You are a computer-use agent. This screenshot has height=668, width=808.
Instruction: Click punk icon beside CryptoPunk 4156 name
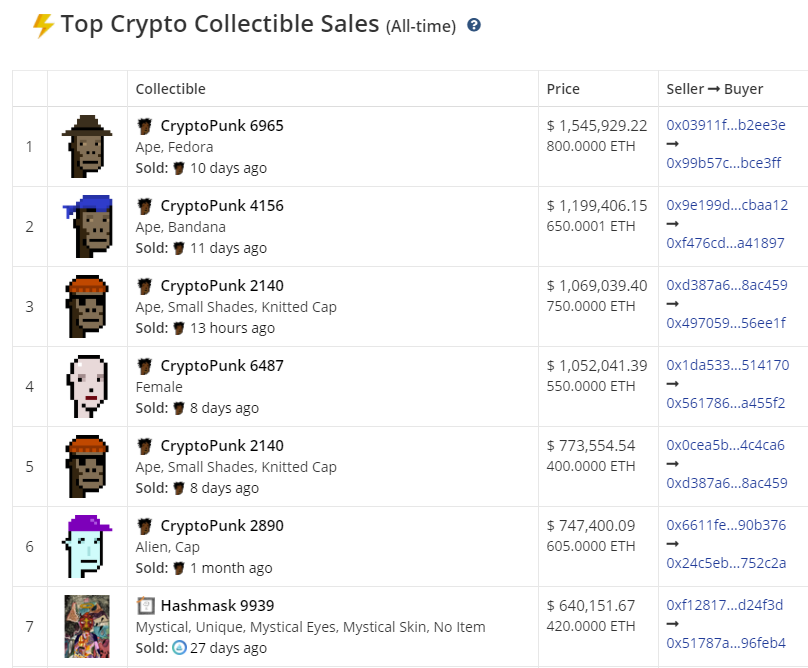pos(145,206)
